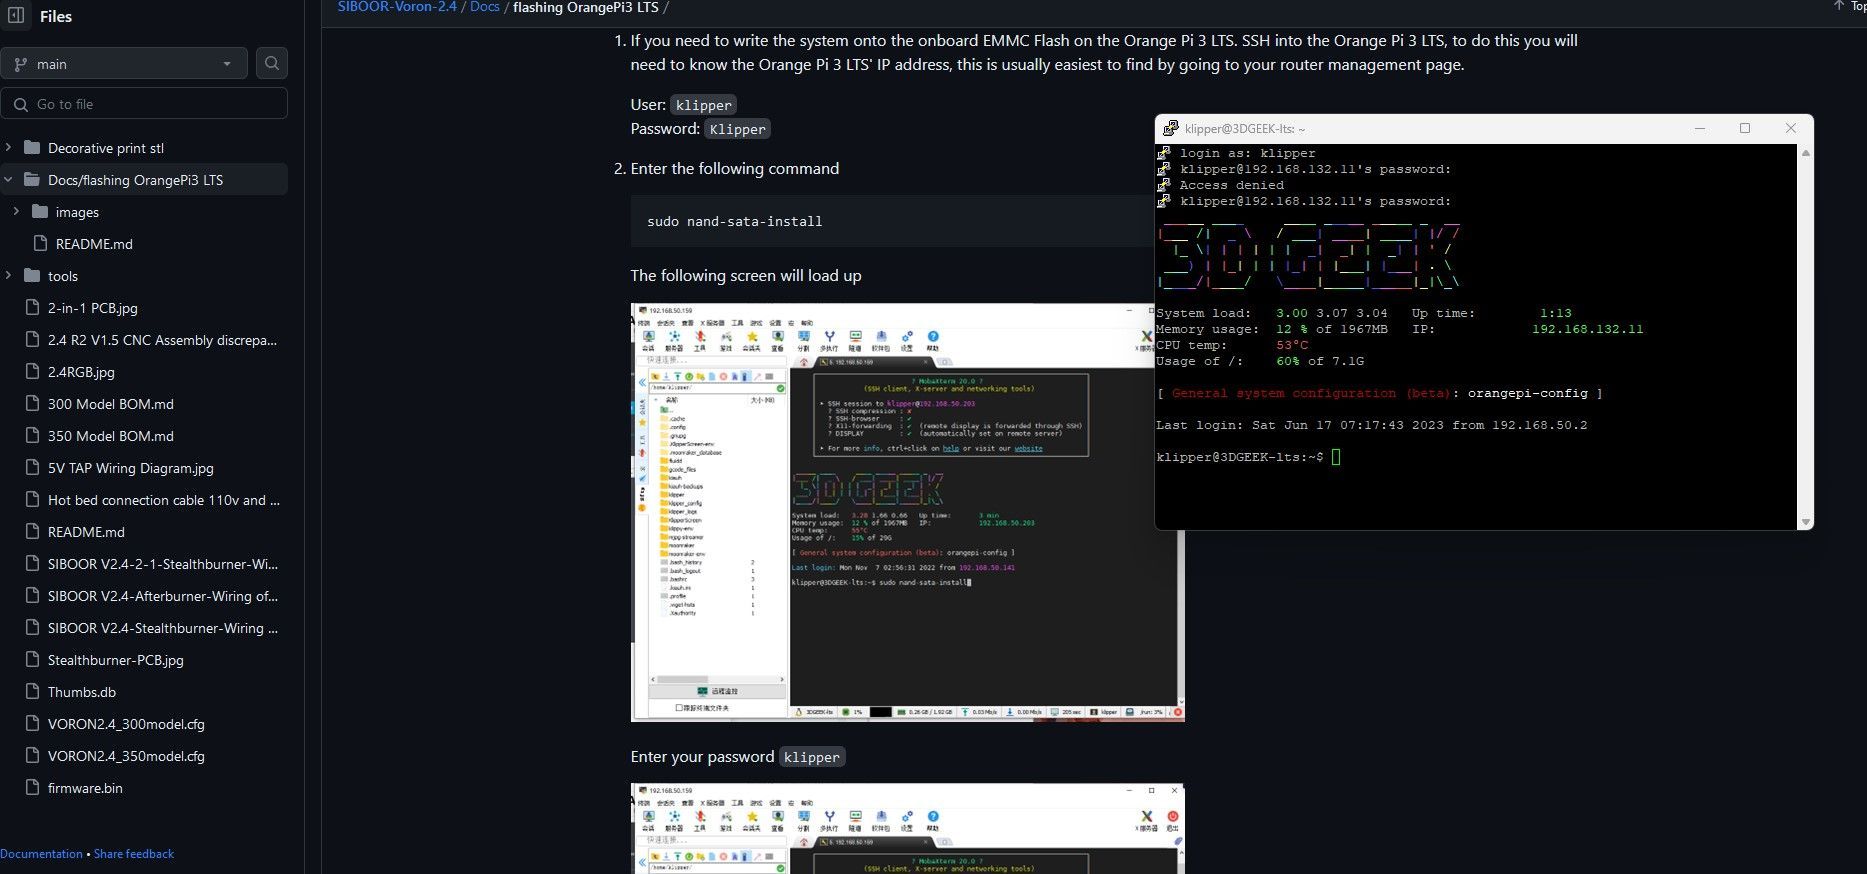This screenshot has height=874, width=1867.
Task: Maximize the PuTTY terminal window
Action: point(1745,128)
